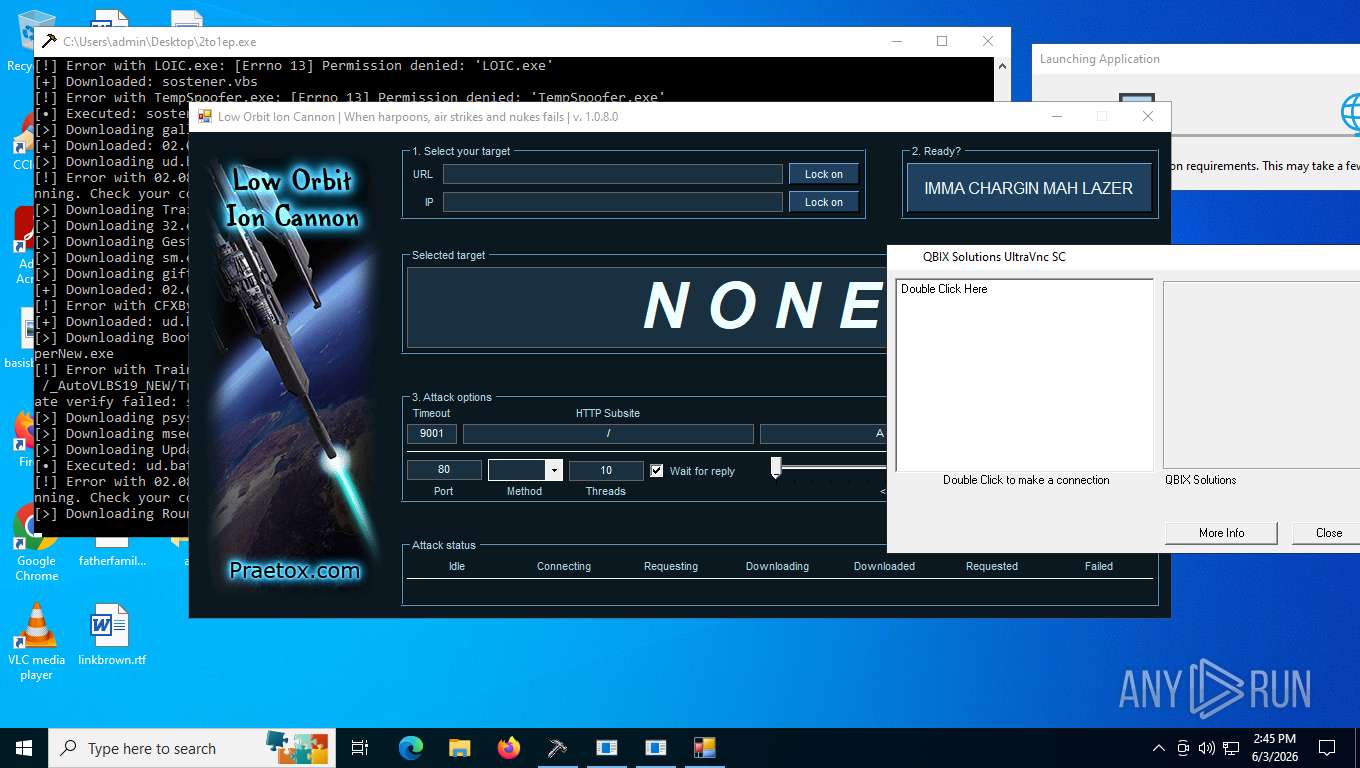Image resolution: width=1360 pixels, height=768 pixels.
Task: Click the Requested attack status column
Action: coord(991,566)
